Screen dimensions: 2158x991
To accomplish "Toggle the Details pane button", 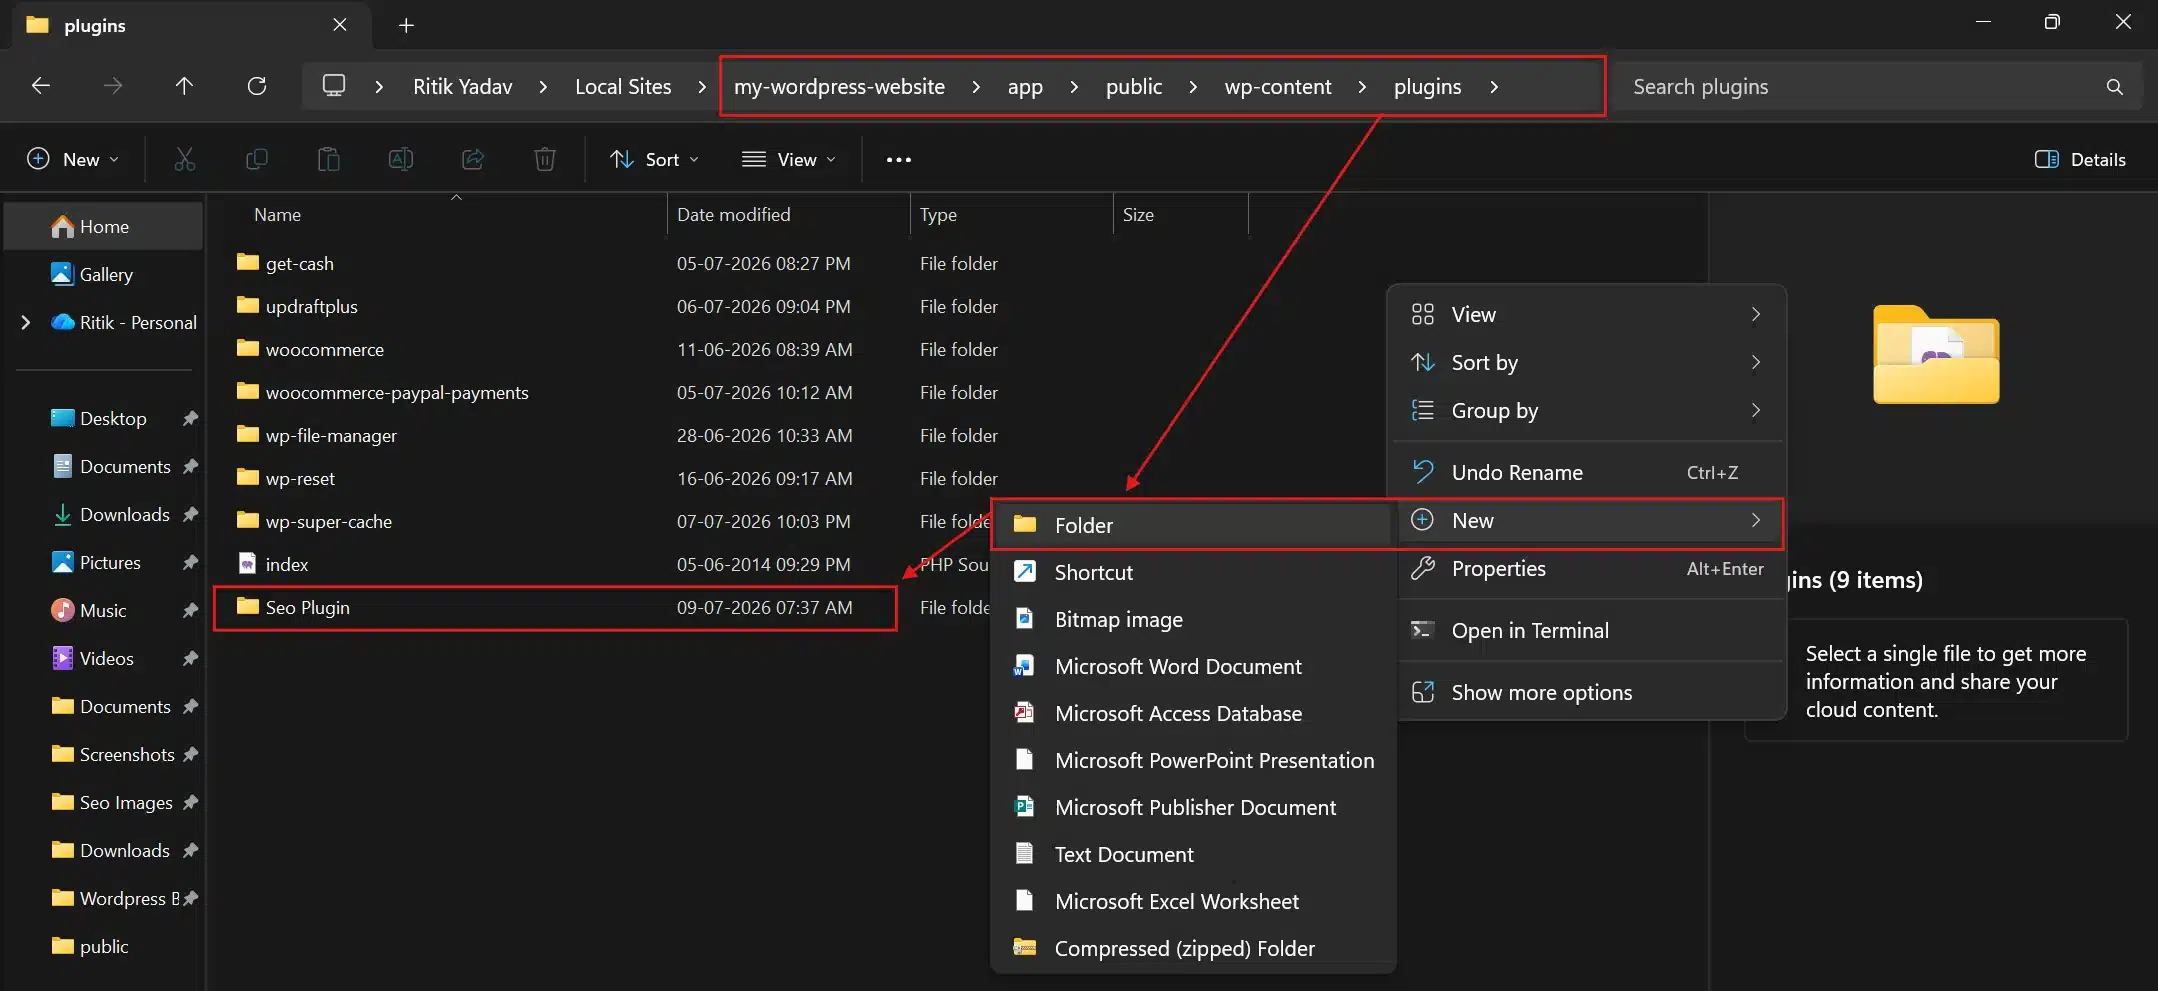I will click(2080, 159).
